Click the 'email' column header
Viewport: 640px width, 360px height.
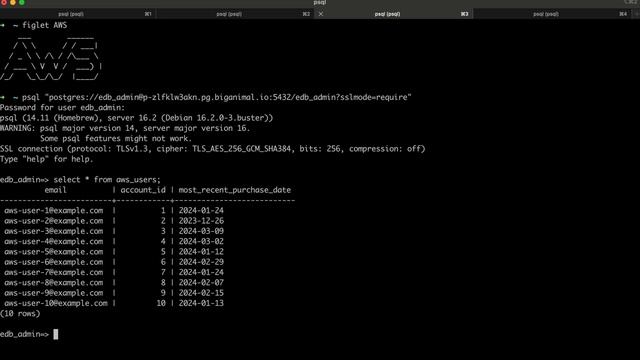pyautogui.click(x=56, y=190)
